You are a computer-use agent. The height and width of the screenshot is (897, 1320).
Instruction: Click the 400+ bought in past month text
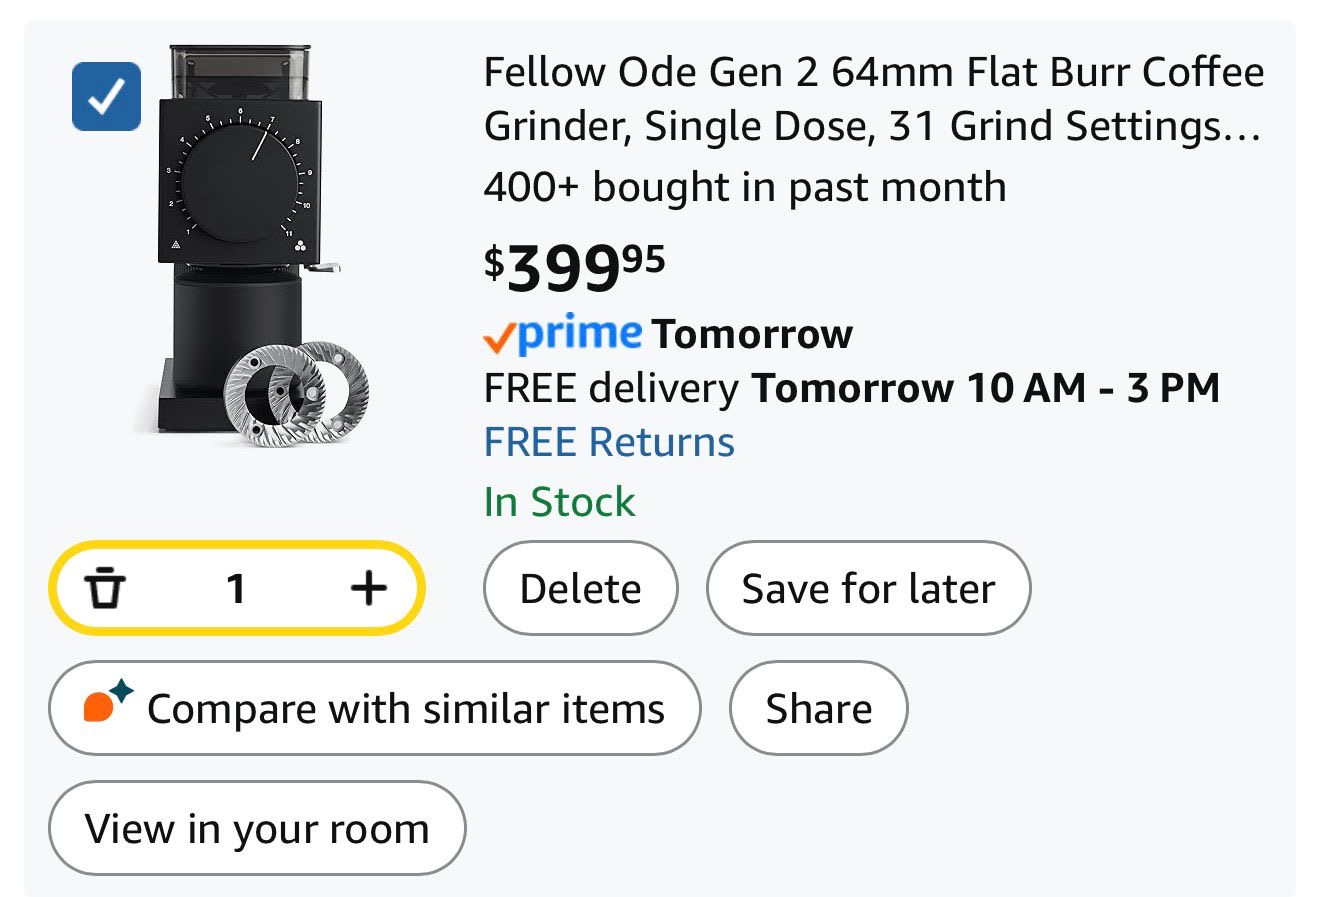(744, 187)
